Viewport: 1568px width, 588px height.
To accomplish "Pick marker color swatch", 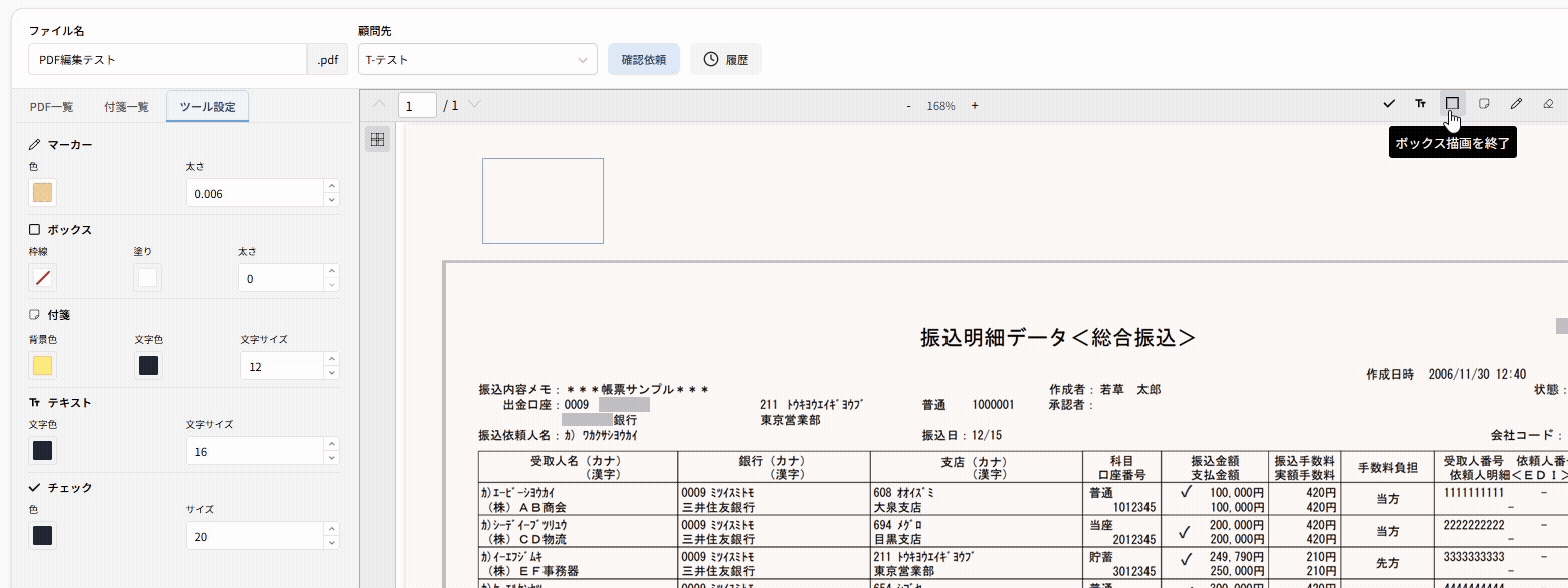I will point(43,193).
